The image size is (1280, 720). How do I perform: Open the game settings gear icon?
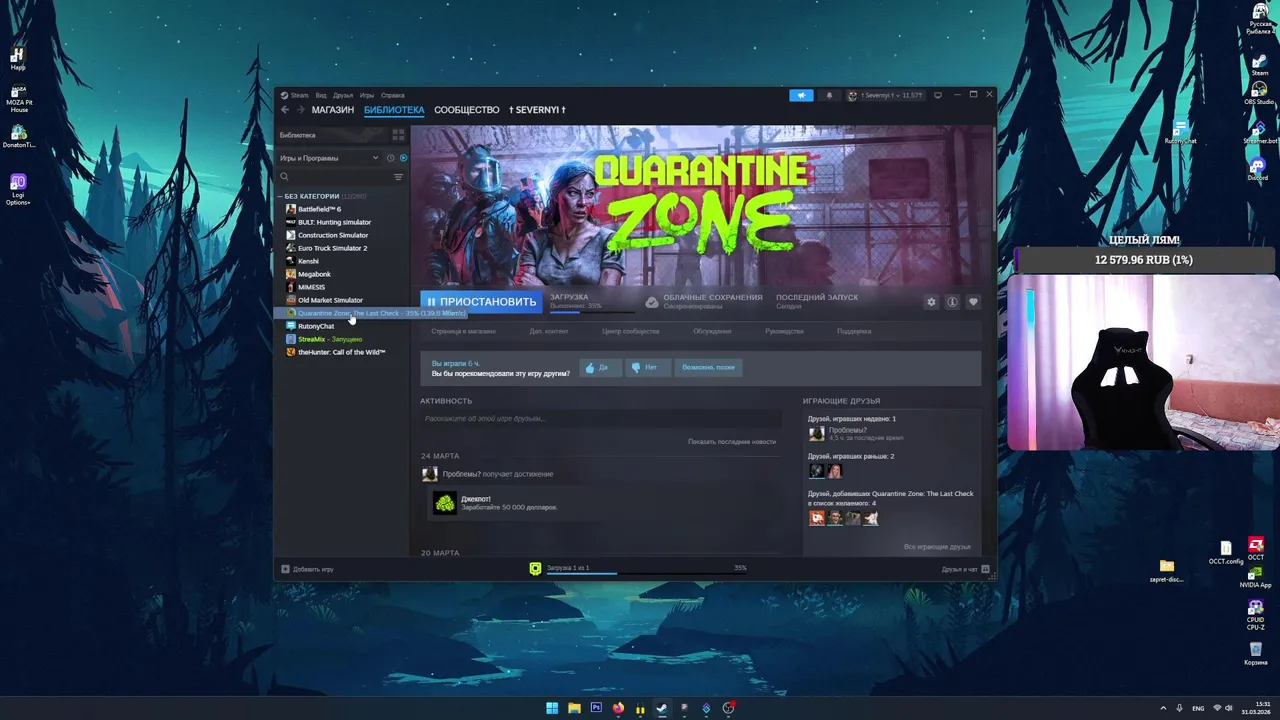(x=932, y=302)
